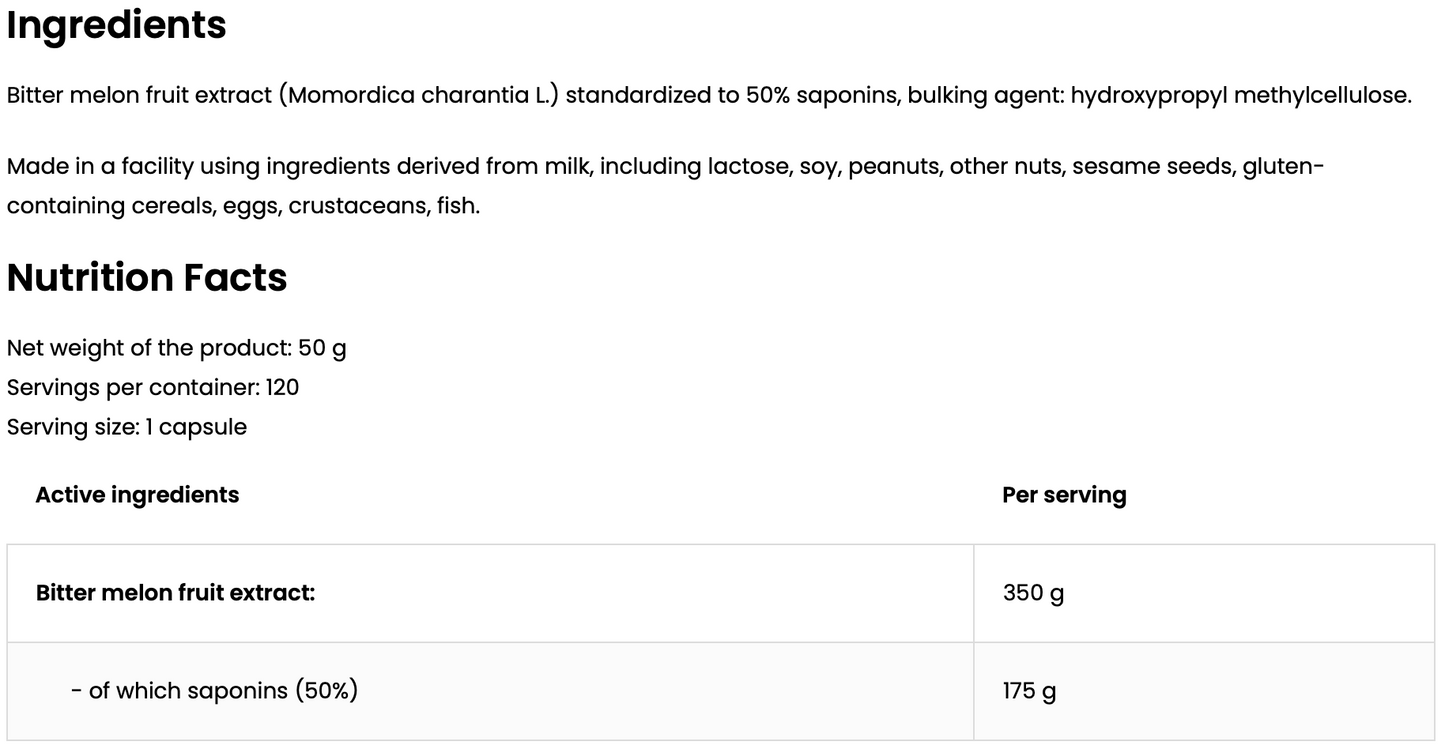1445x749 pixels.
Task: Click 'Servings per container: 120' line
Action: coord(153,387)
